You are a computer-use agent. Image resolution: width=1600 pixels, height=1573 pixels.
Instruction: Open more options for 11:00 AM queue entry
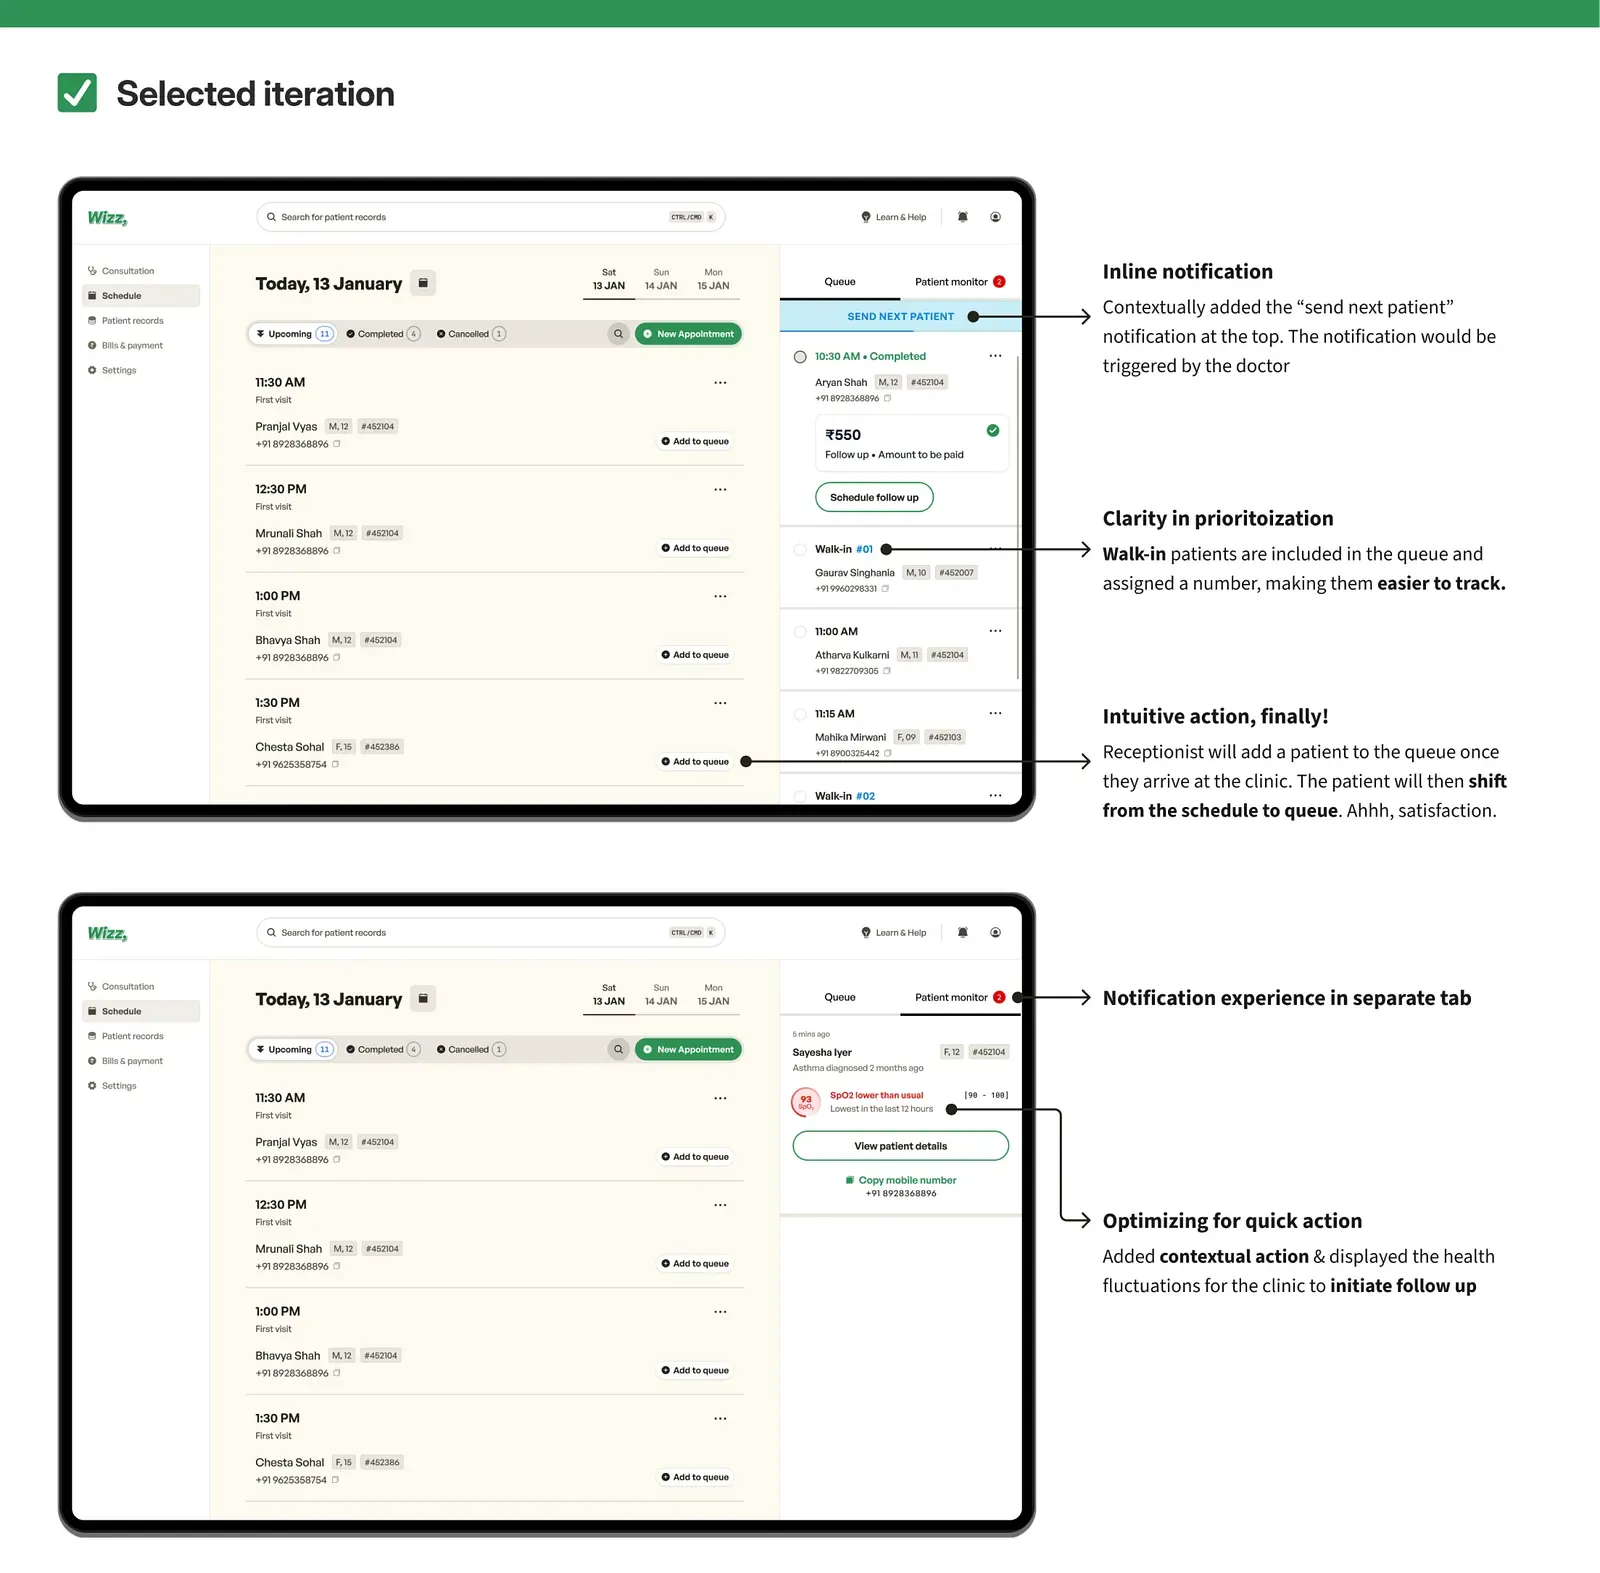click(995, 631)
